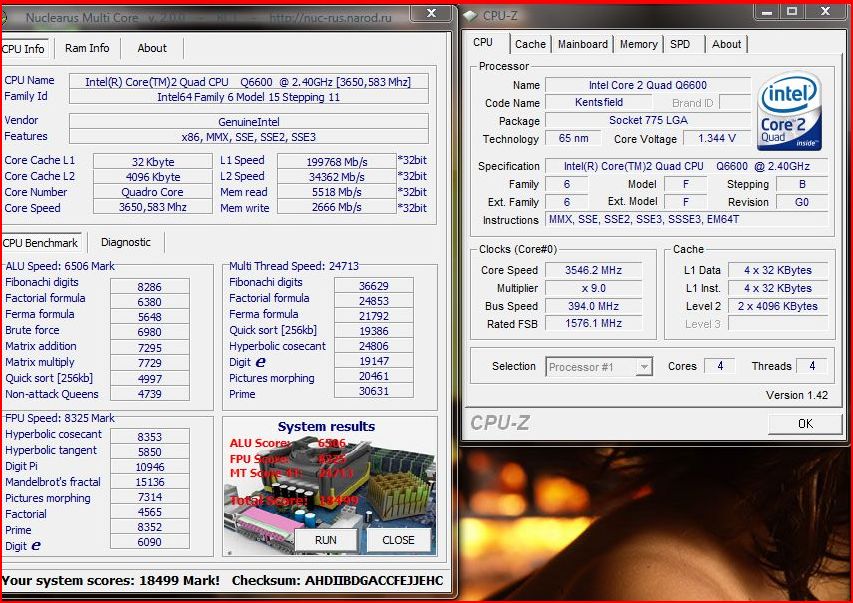Viewport: 853px width, 603px height.
Task: Click Hyperbolic tangent score 5850
Action: [x=150, y=452]
